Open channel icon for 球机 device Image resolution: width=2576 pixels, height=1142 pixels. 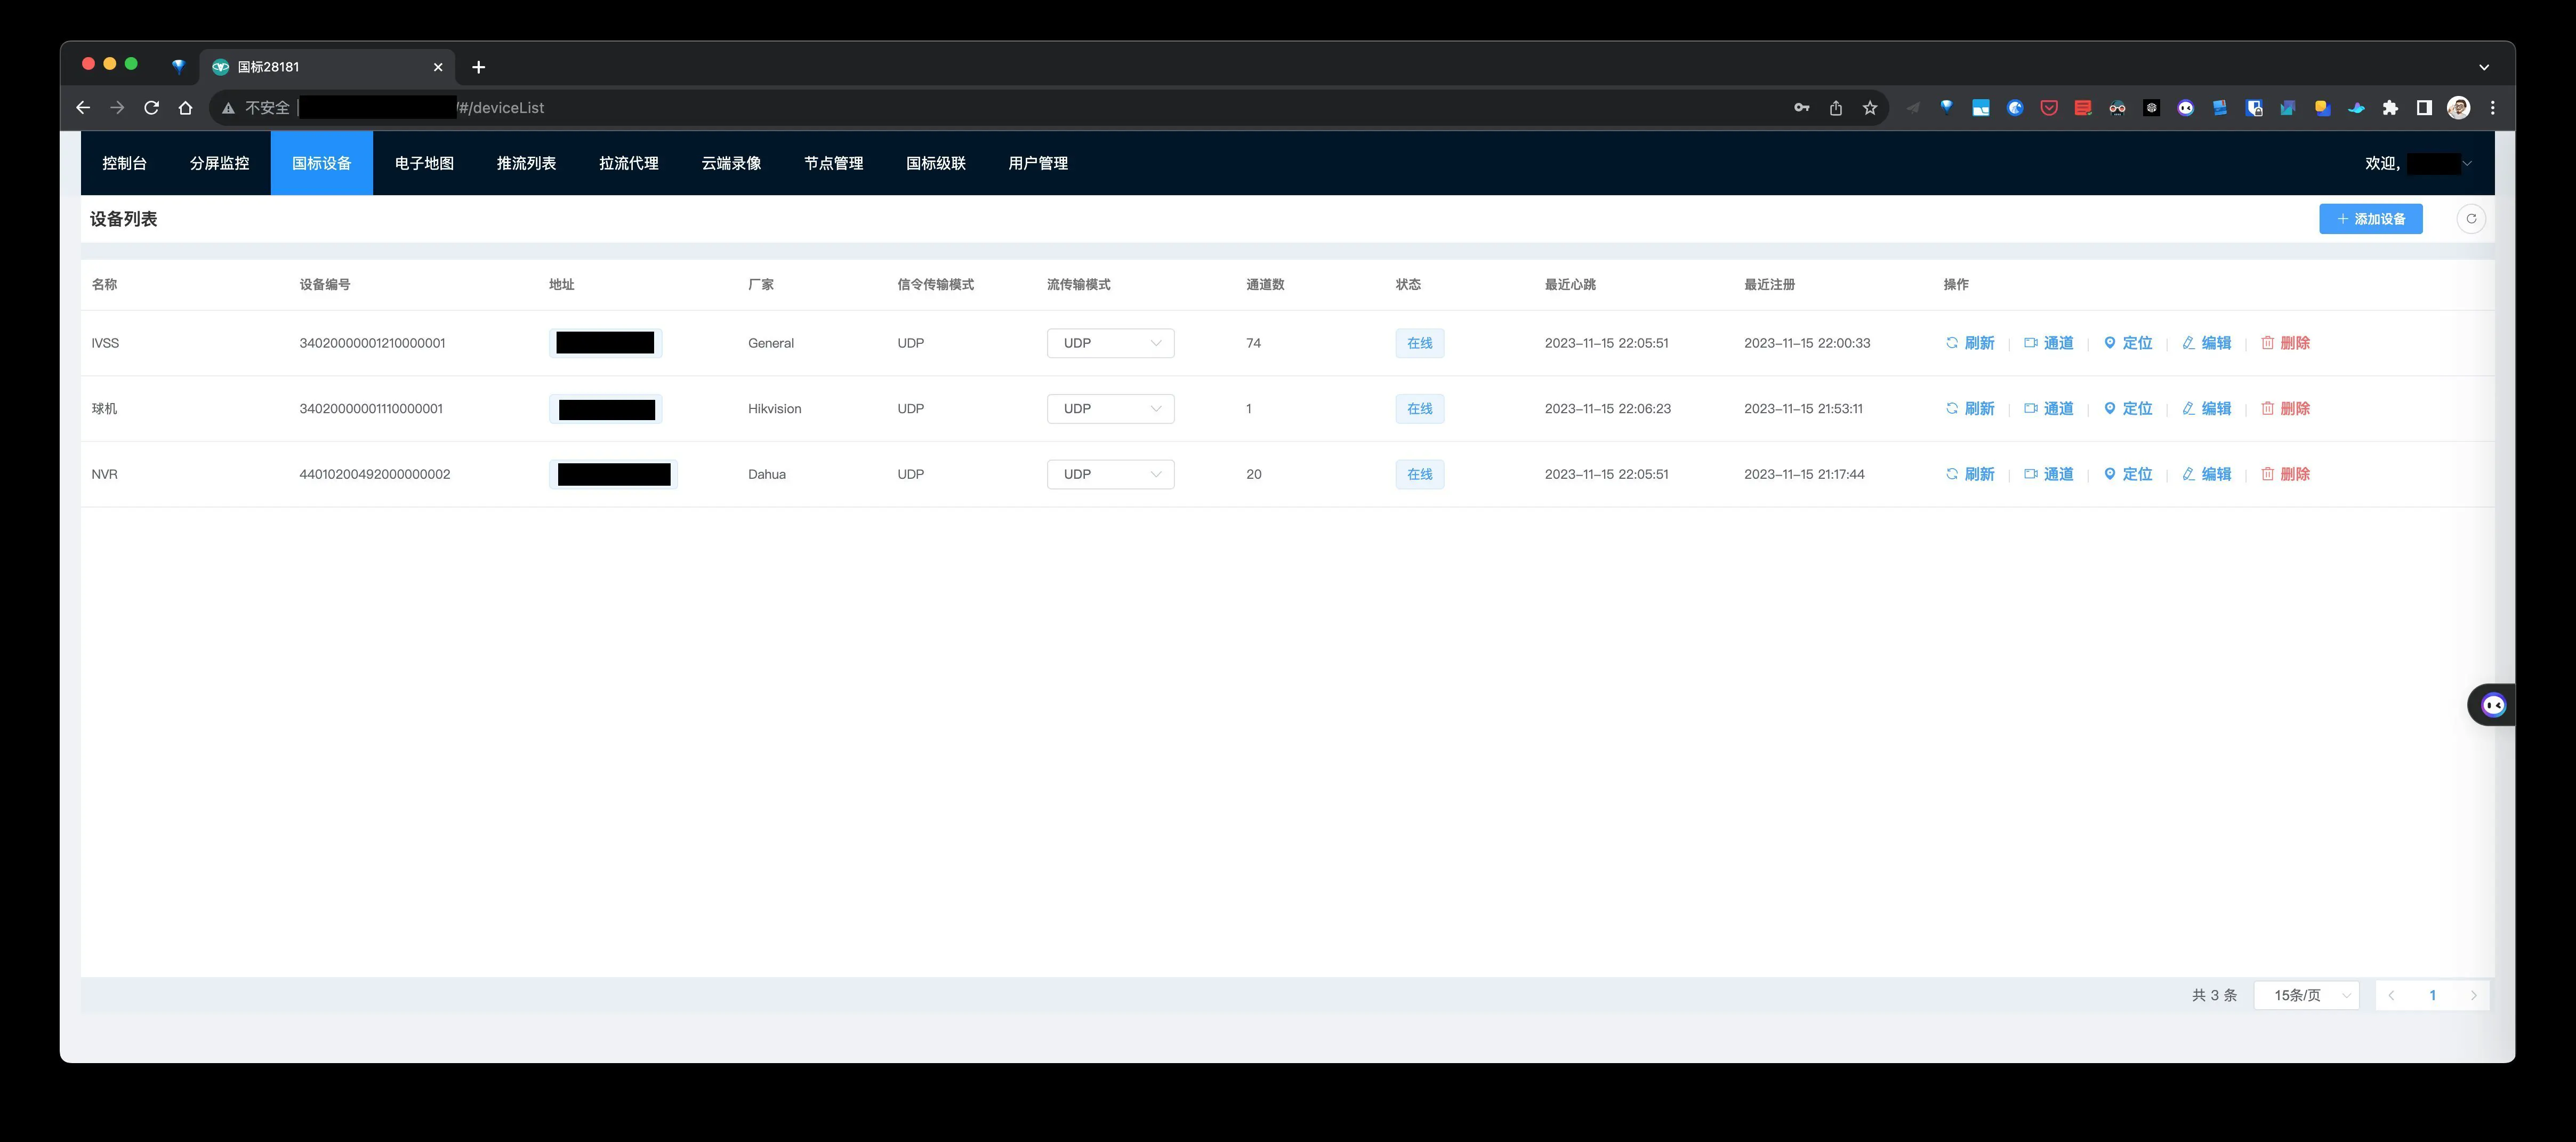2031,409
